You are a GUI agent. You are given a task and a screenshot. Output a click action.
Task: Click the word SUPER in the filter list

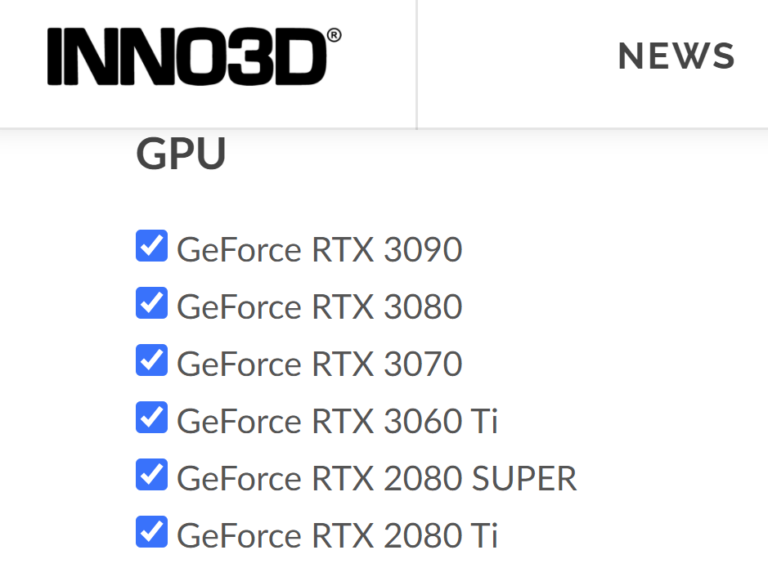pos(524,478)
